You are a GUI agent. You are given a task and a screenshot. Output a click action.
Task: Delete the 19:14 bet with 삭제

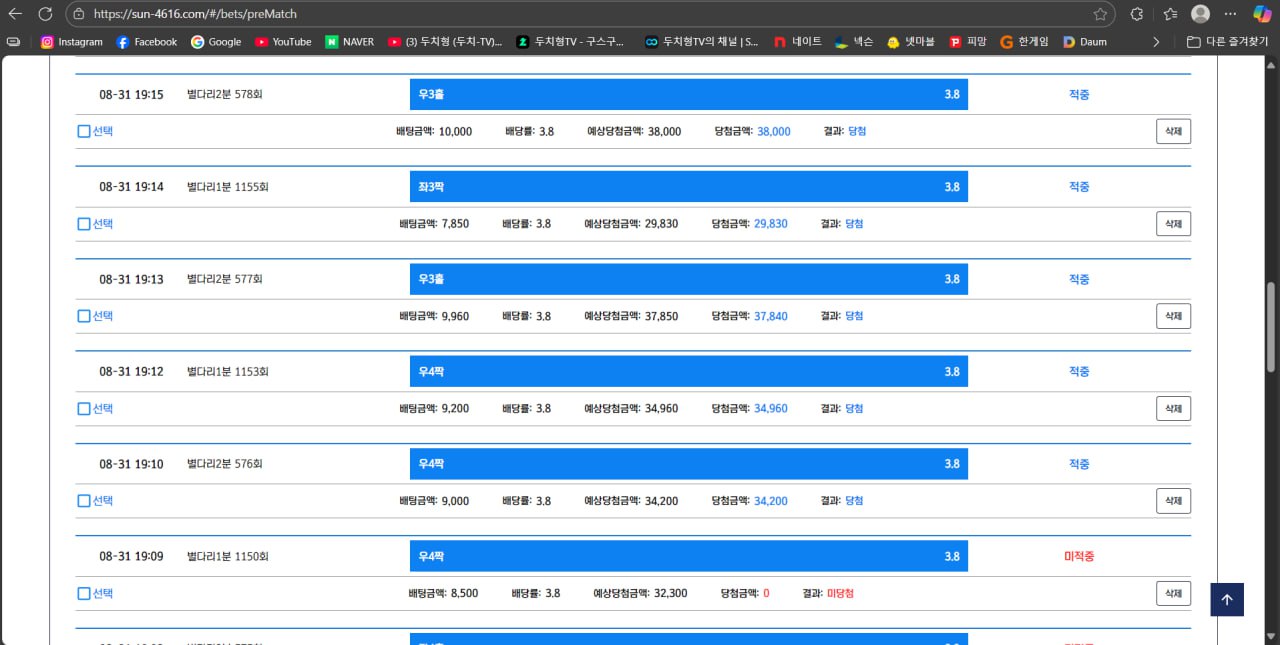(x=1173, y=224)
